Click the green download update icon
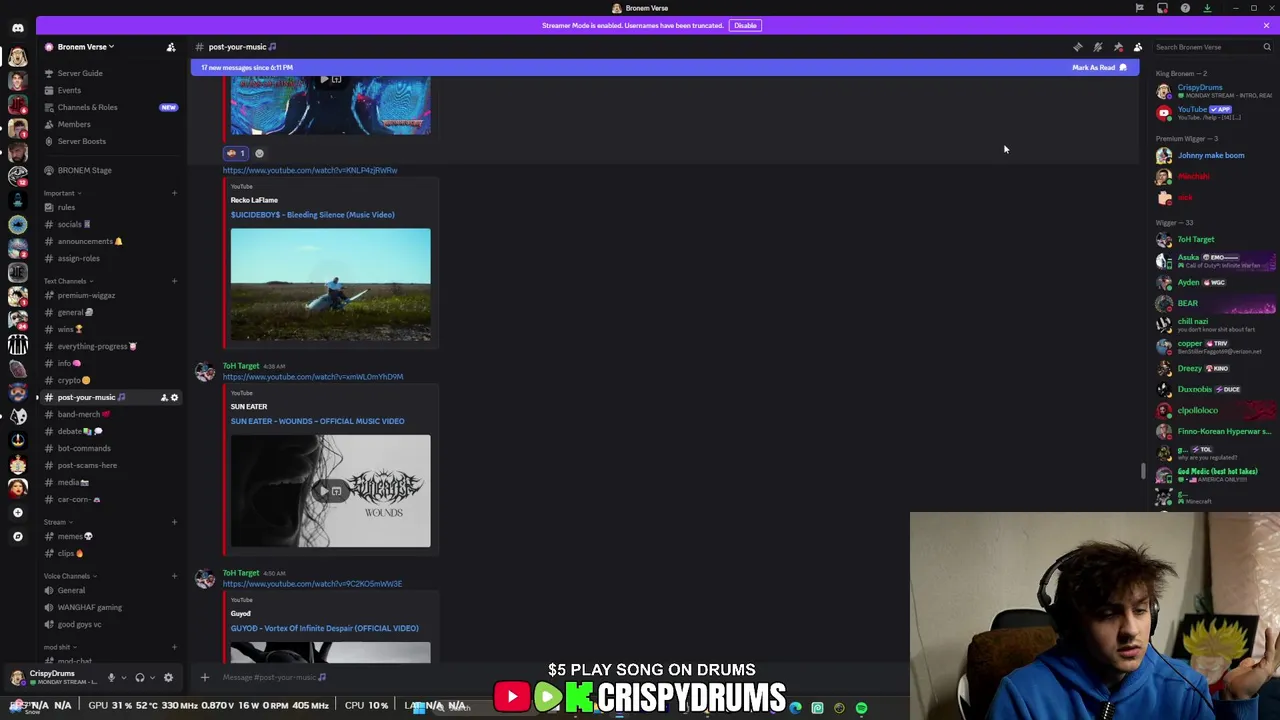Screen dimensions: 1280x720 coord(1207,8)
